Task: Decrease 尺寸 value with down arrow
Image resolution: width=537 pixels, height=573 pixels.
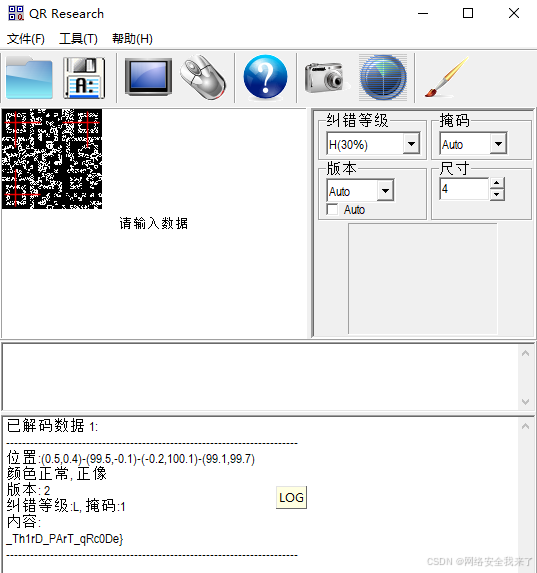Action: click(496, 194)
